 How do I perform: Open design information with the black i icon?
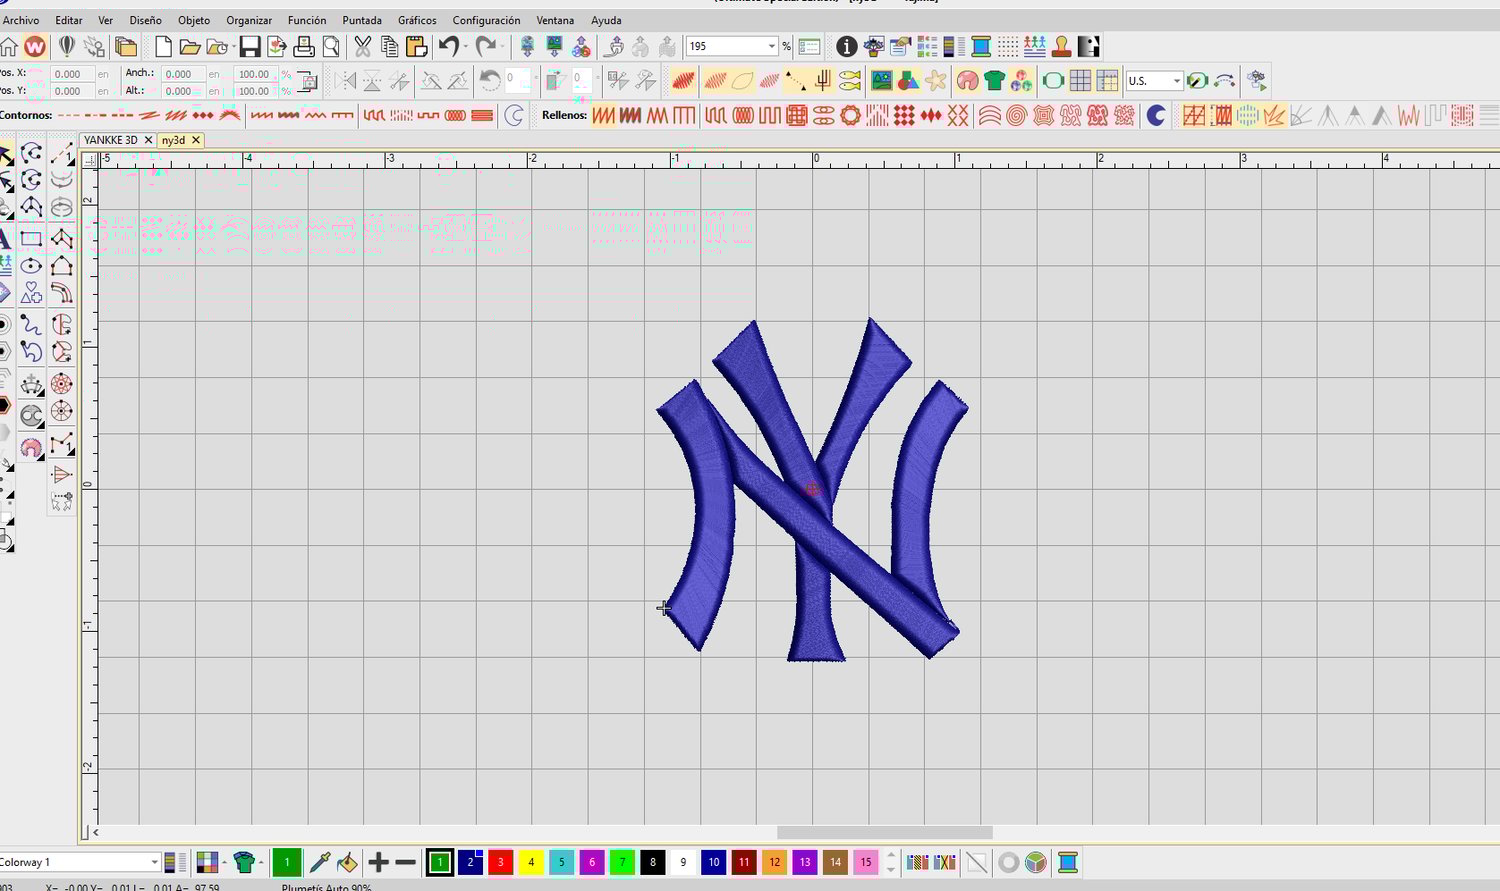click(x=846, y=46)
